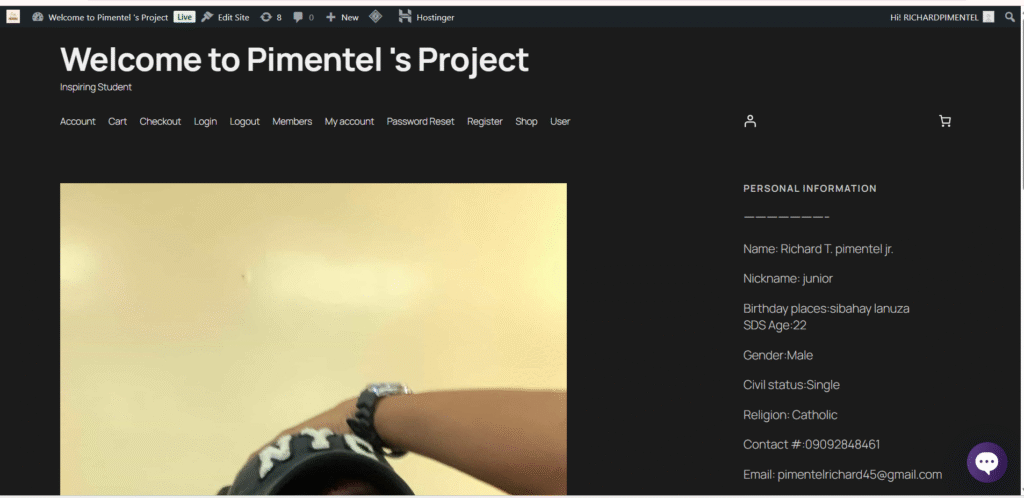Viewport: 1024px width, 498px height.
Task: Open the purple chat bubble widget
Action: [987, 462]
